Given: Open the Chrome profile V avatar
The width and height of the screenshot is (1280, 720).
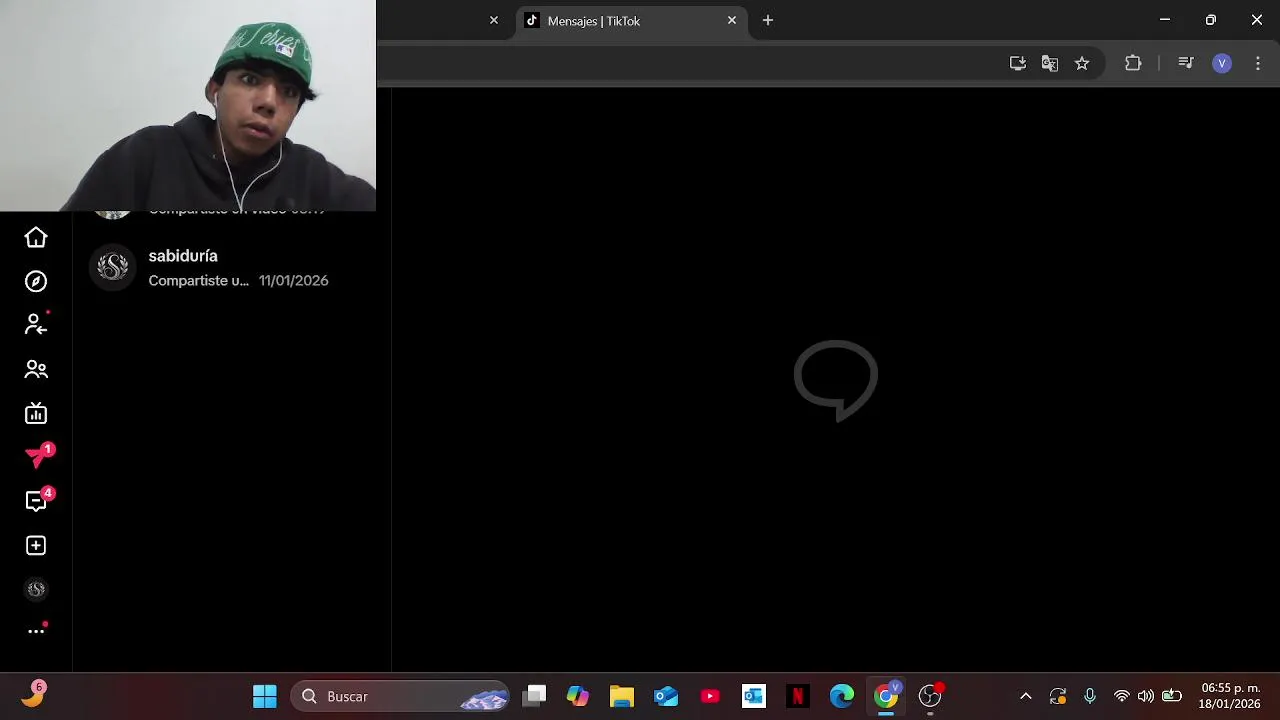Looking at the screenshot, I should point(1222,63).
